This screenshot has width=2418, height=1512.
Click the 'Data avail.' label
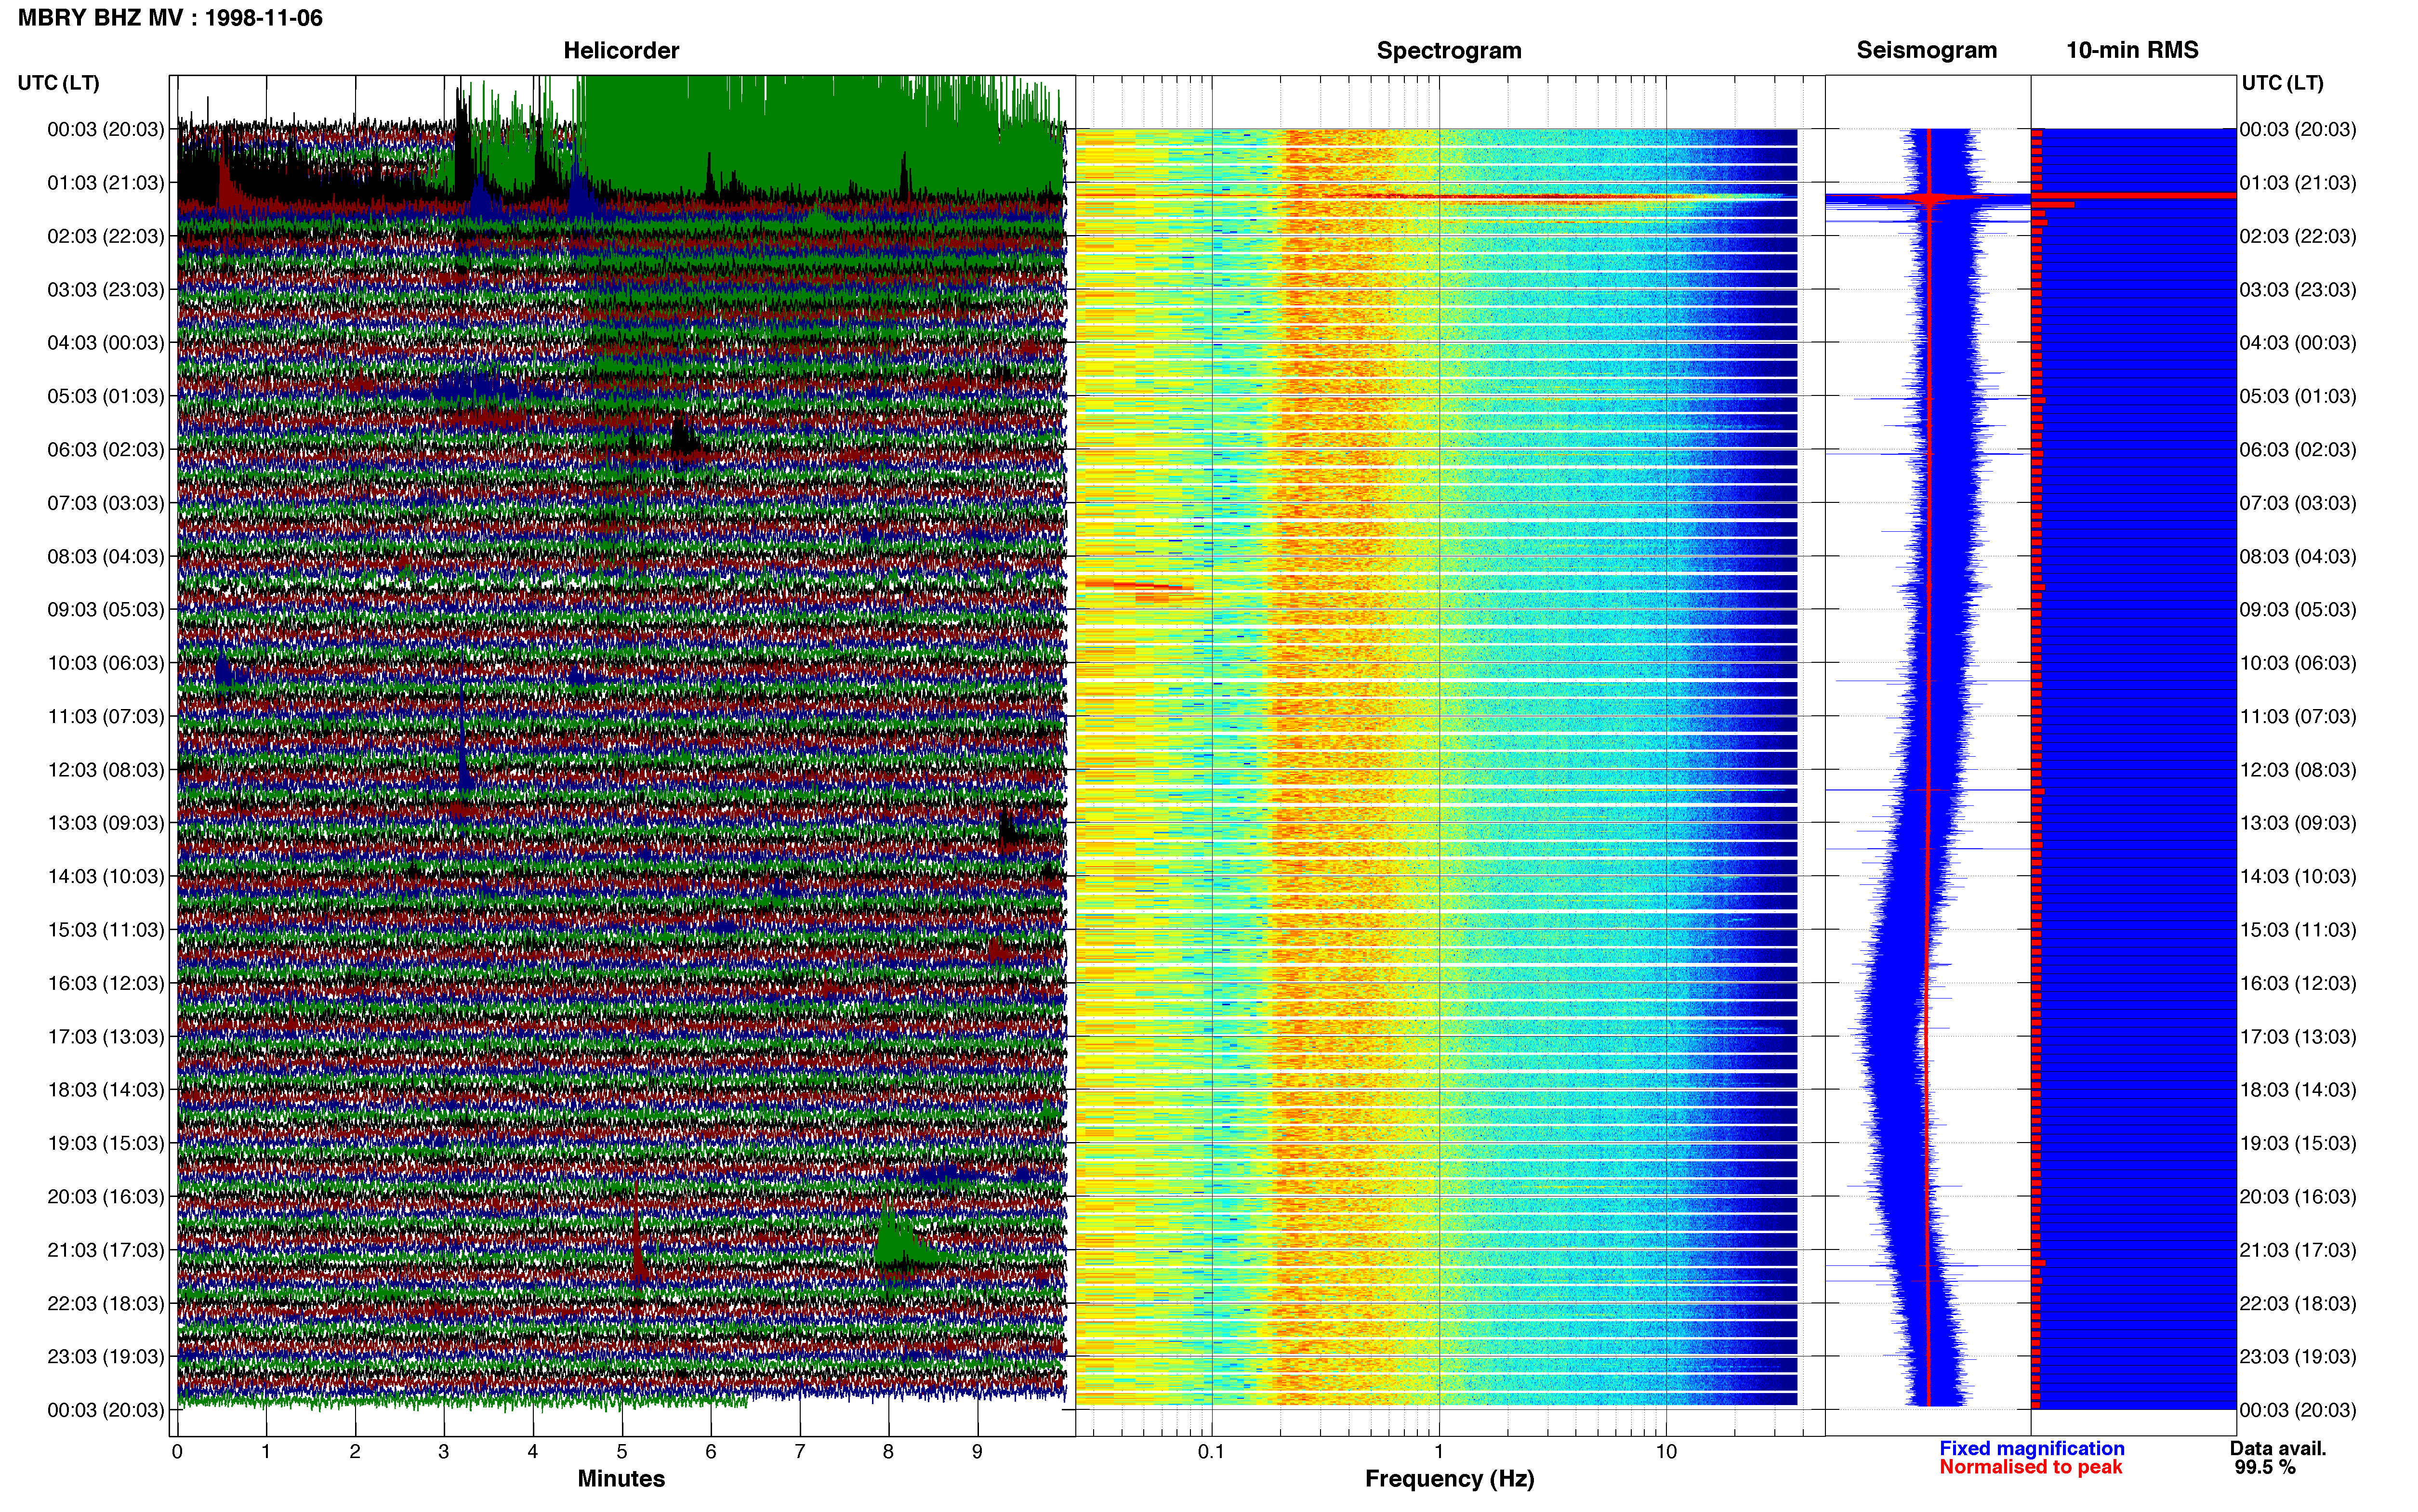(x=2278, y=1448)
